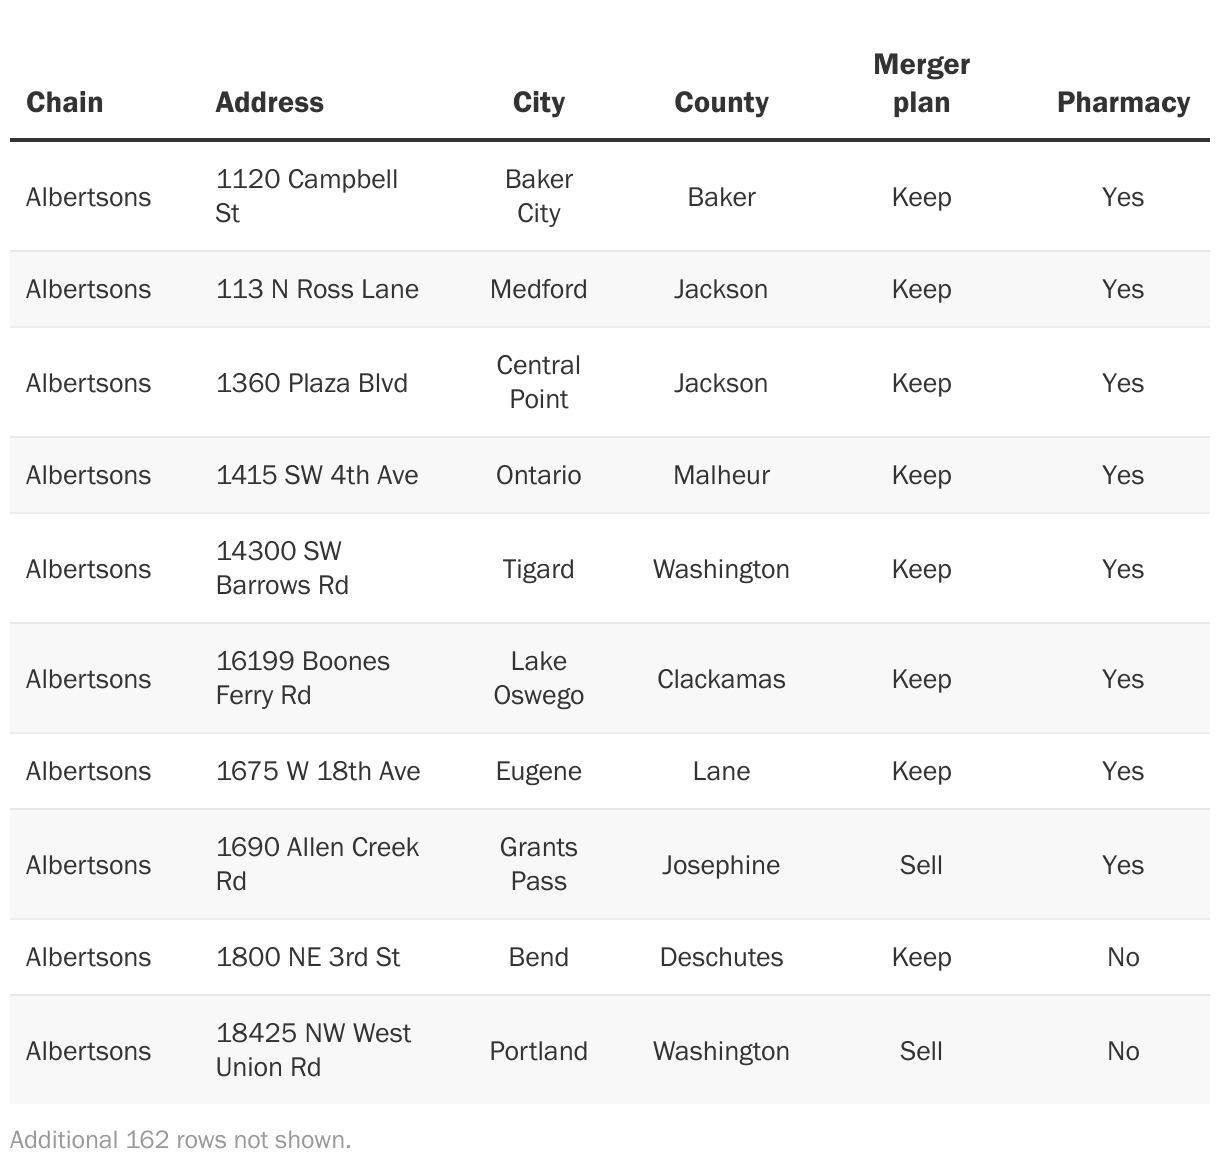Select the Josephine county cell
Screen dimensions: 1220x1166
point(721,864)
